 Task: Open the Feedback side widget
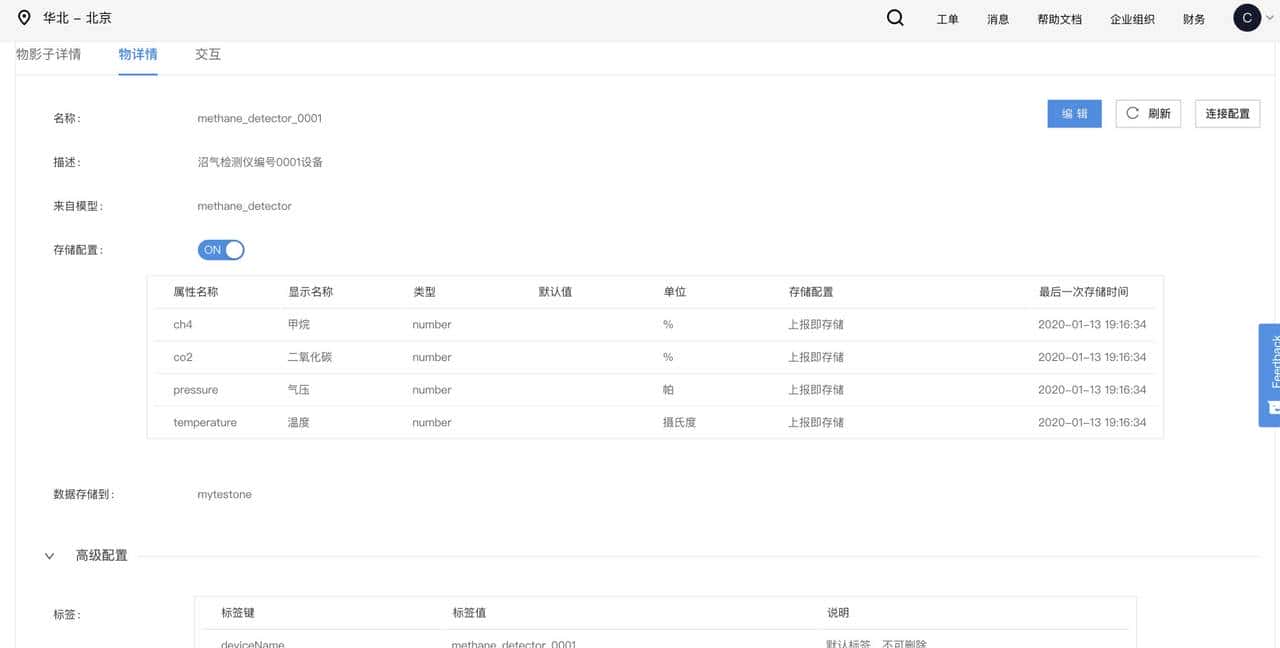(x=1270, y=374)
